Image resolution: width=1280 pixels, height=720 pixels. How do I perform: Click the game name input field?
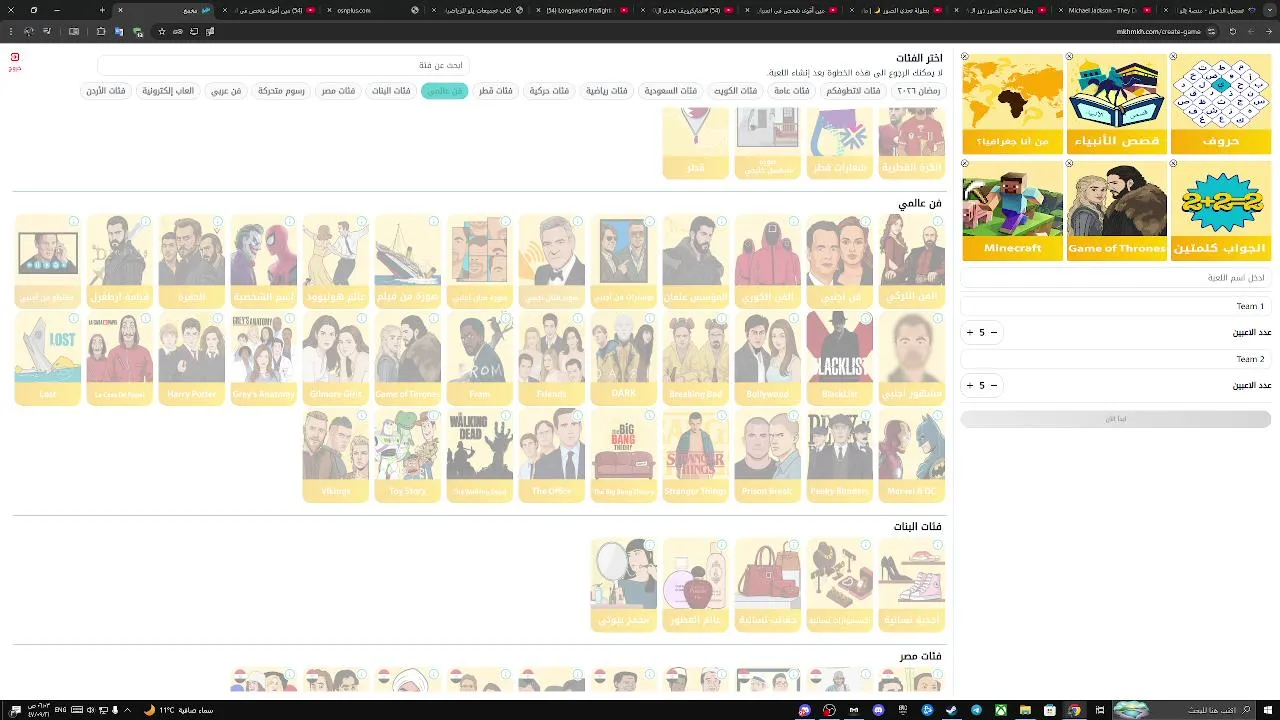click(x=1116, y=278)
